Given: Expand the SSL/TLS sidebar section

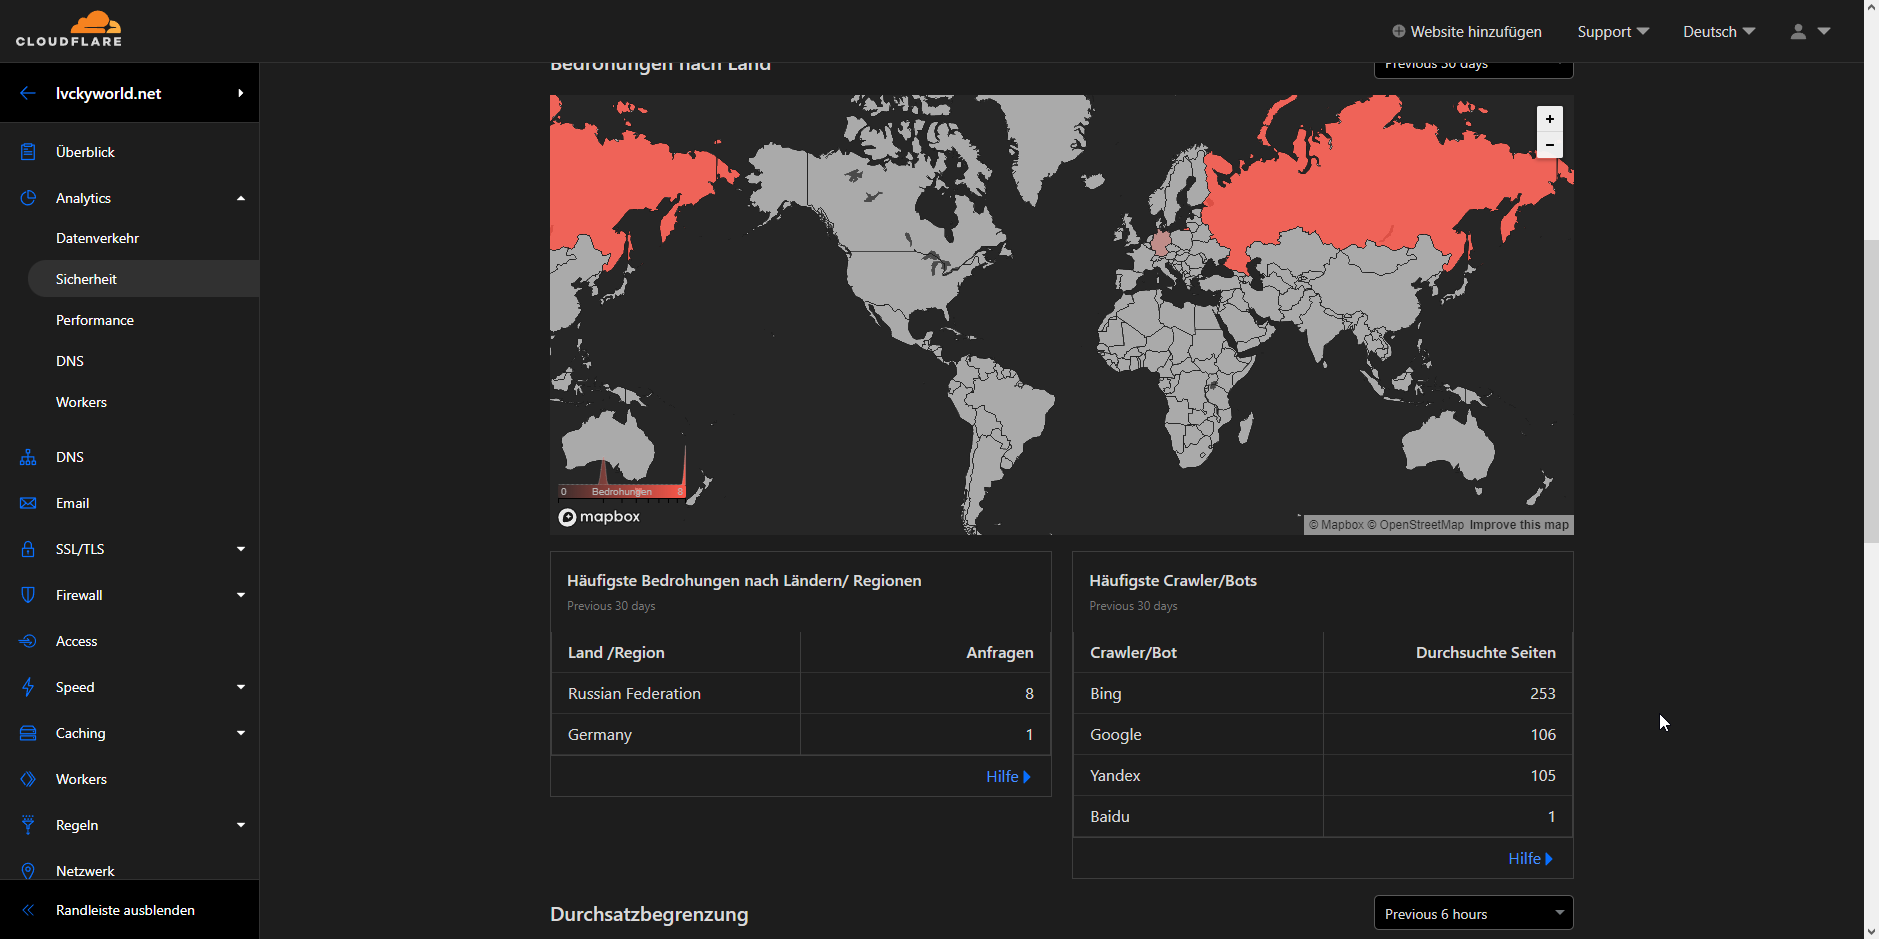Looking at the screenshot, I should click(240, 549).
